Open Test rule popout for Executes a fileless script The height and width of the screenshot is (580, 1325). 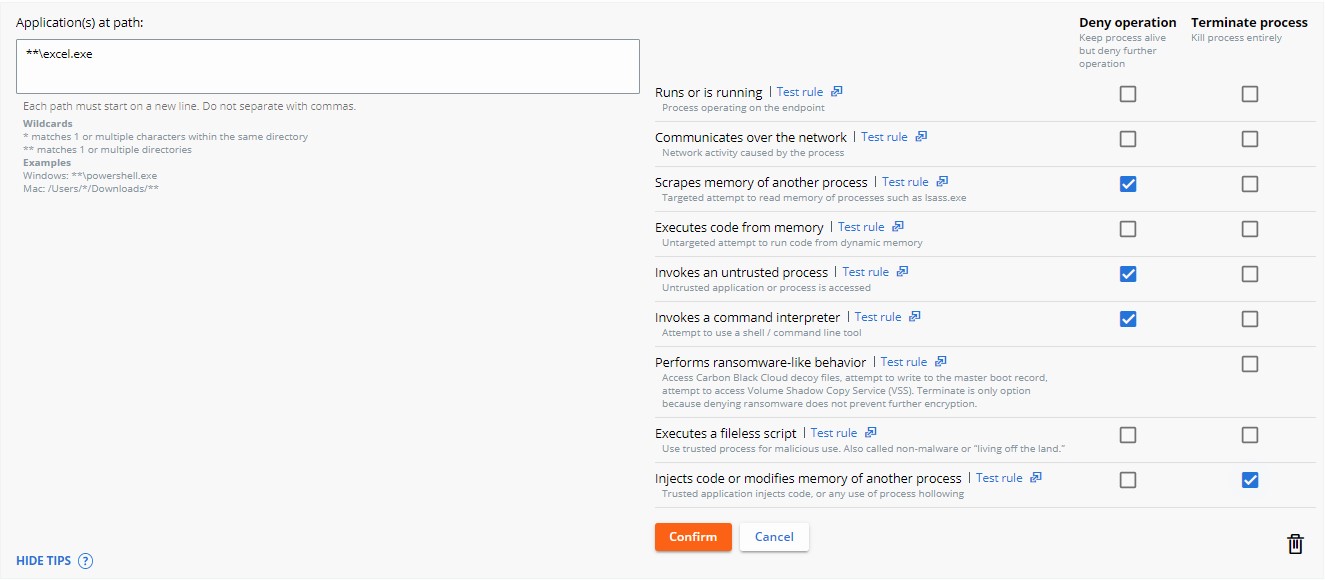click(833, 432)
